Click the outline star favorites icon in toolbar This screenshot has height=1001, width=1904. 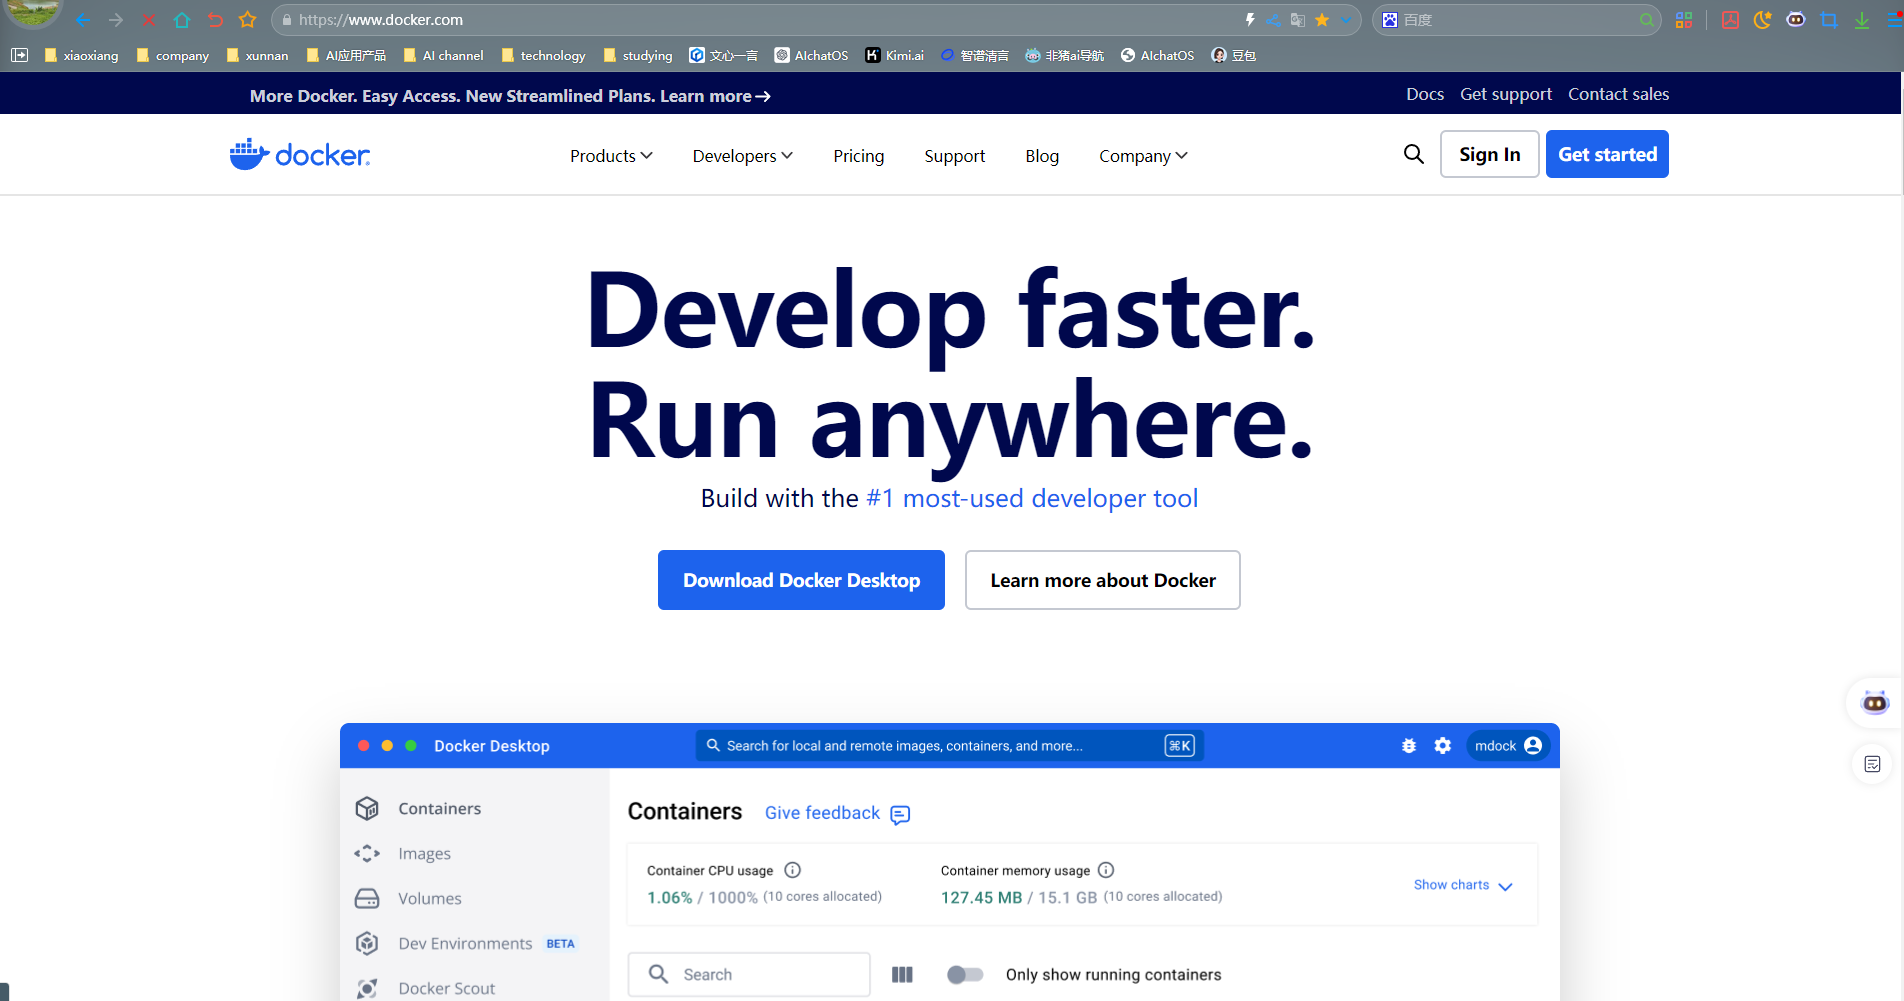248,20
